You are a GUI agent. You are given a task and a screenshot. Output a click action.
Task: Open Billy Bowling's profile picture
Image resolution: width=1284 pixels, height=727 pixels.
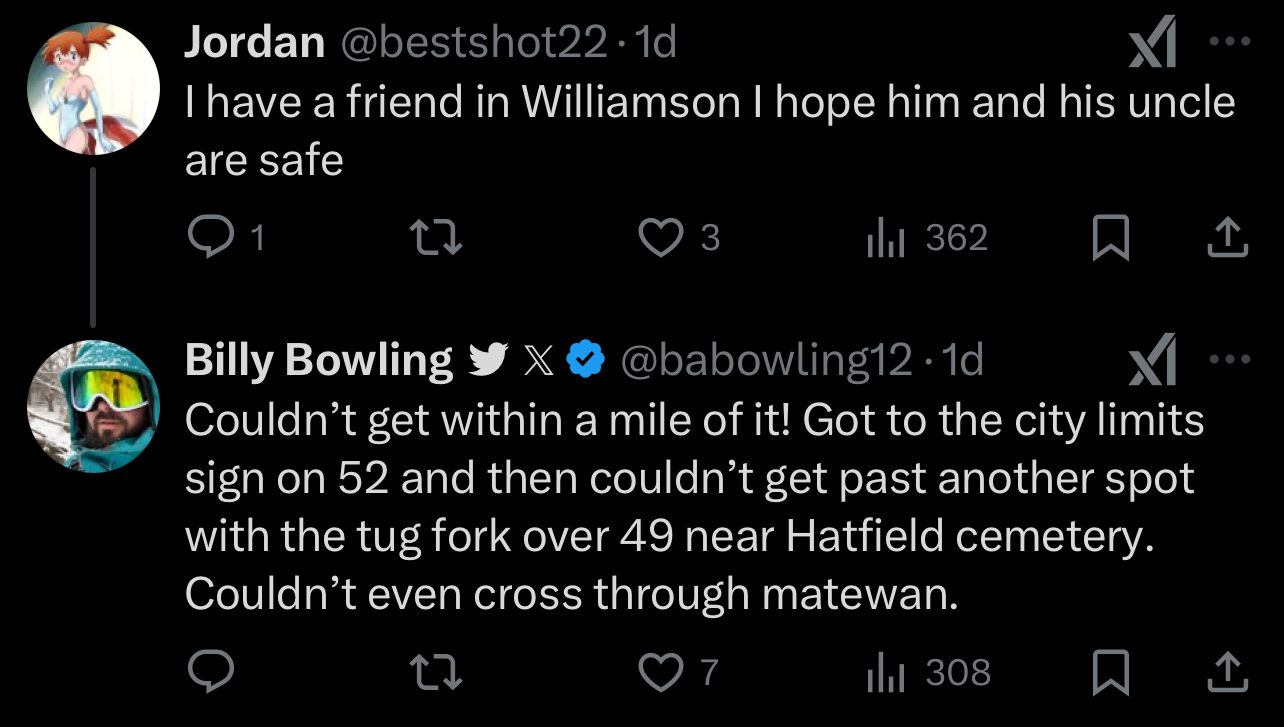pyautogui.click(x=93, y=405)
